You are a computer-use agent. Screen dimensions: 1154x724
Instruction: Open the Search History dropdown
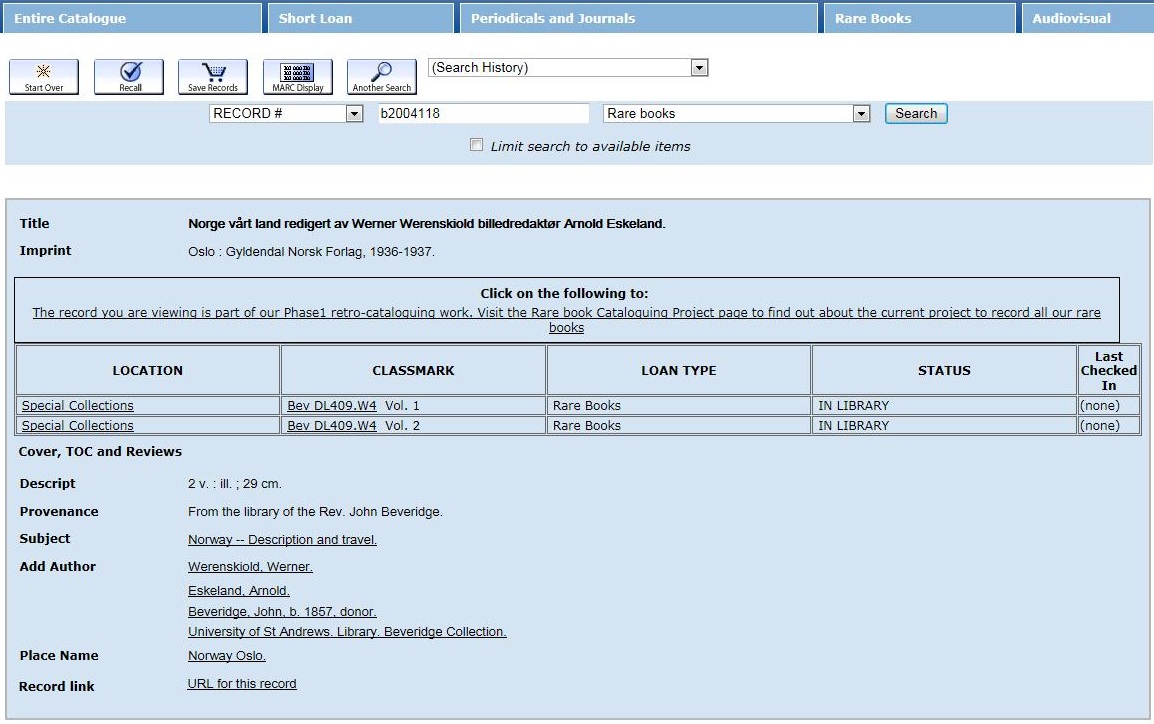(568, 68)
